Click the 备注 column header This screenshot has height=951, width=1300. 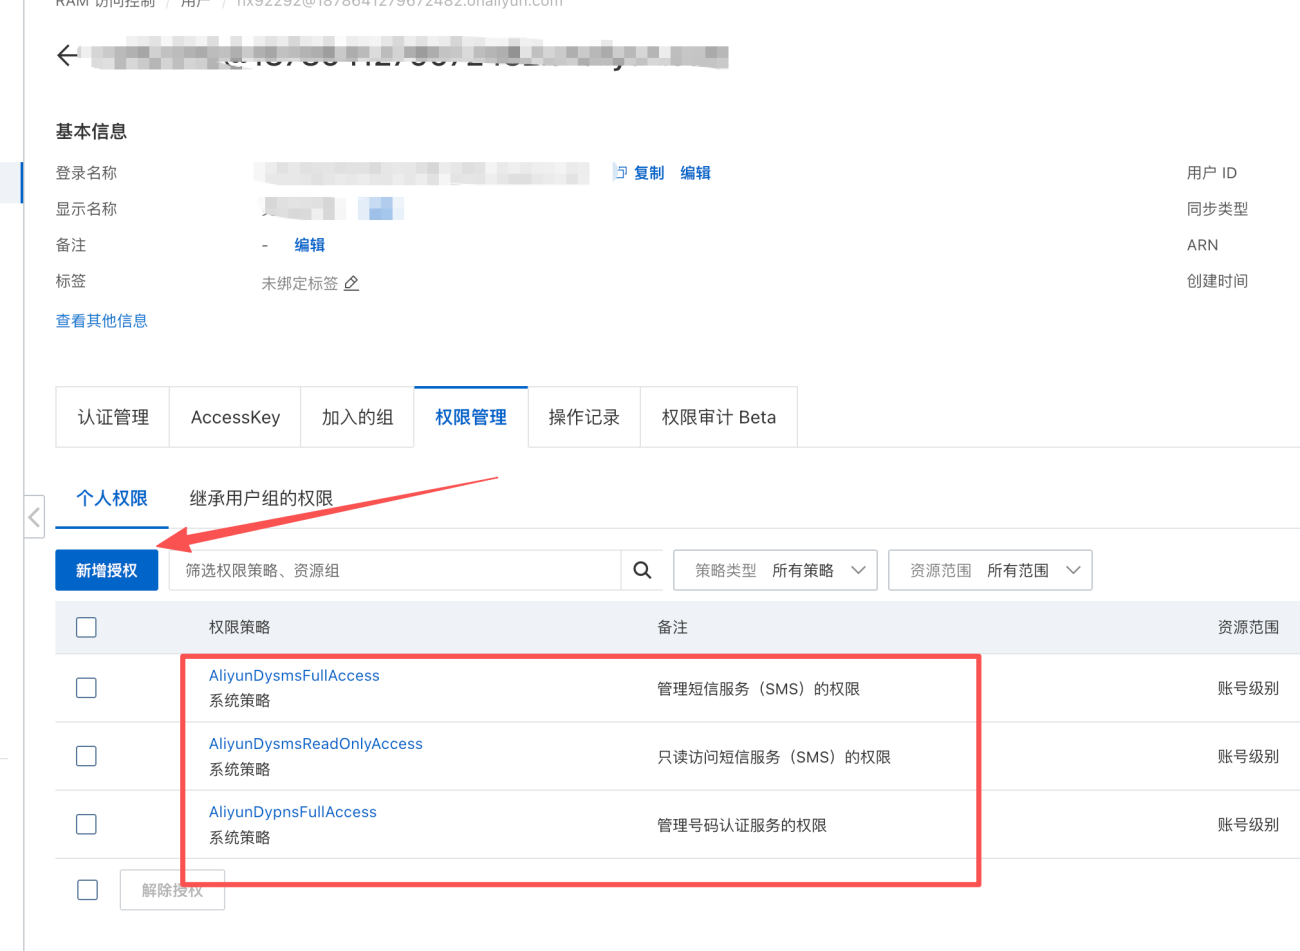pyautogui.click(x=672, y=627)
